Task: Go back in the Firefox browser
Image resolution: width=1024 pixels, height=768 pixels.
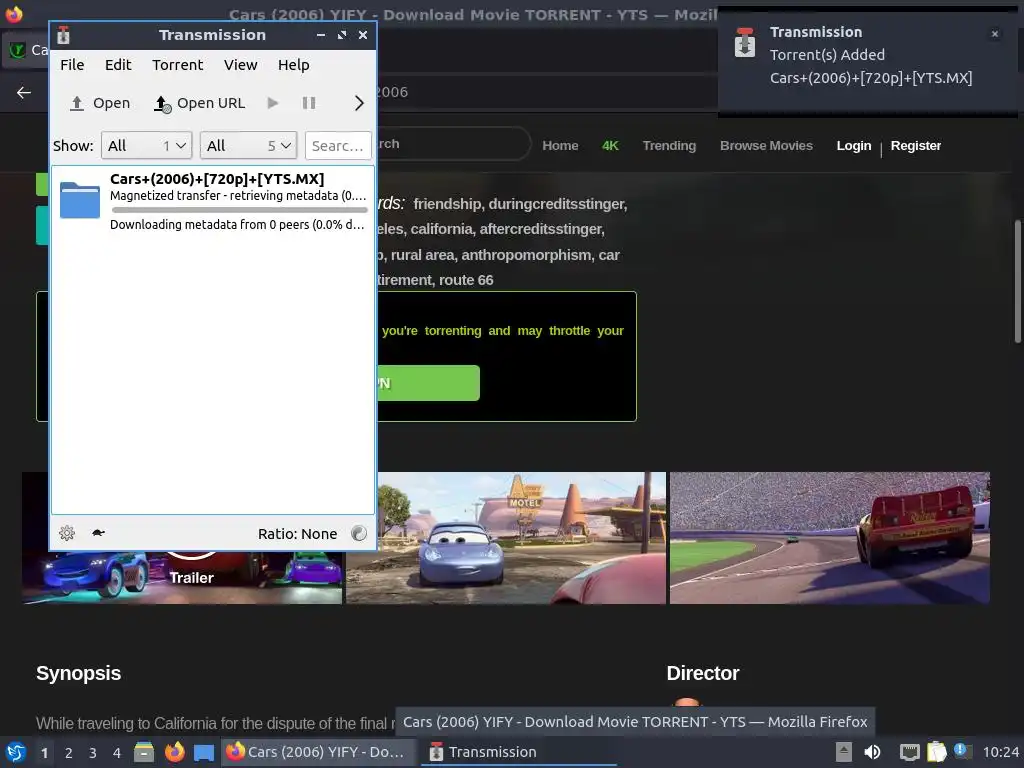Action: 24,93
